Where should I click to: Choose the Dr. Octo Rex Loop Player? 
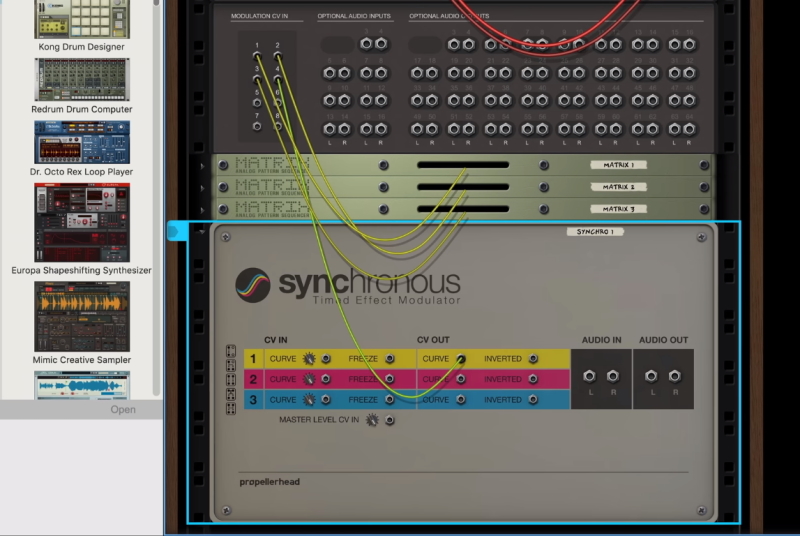coord(82,142)
